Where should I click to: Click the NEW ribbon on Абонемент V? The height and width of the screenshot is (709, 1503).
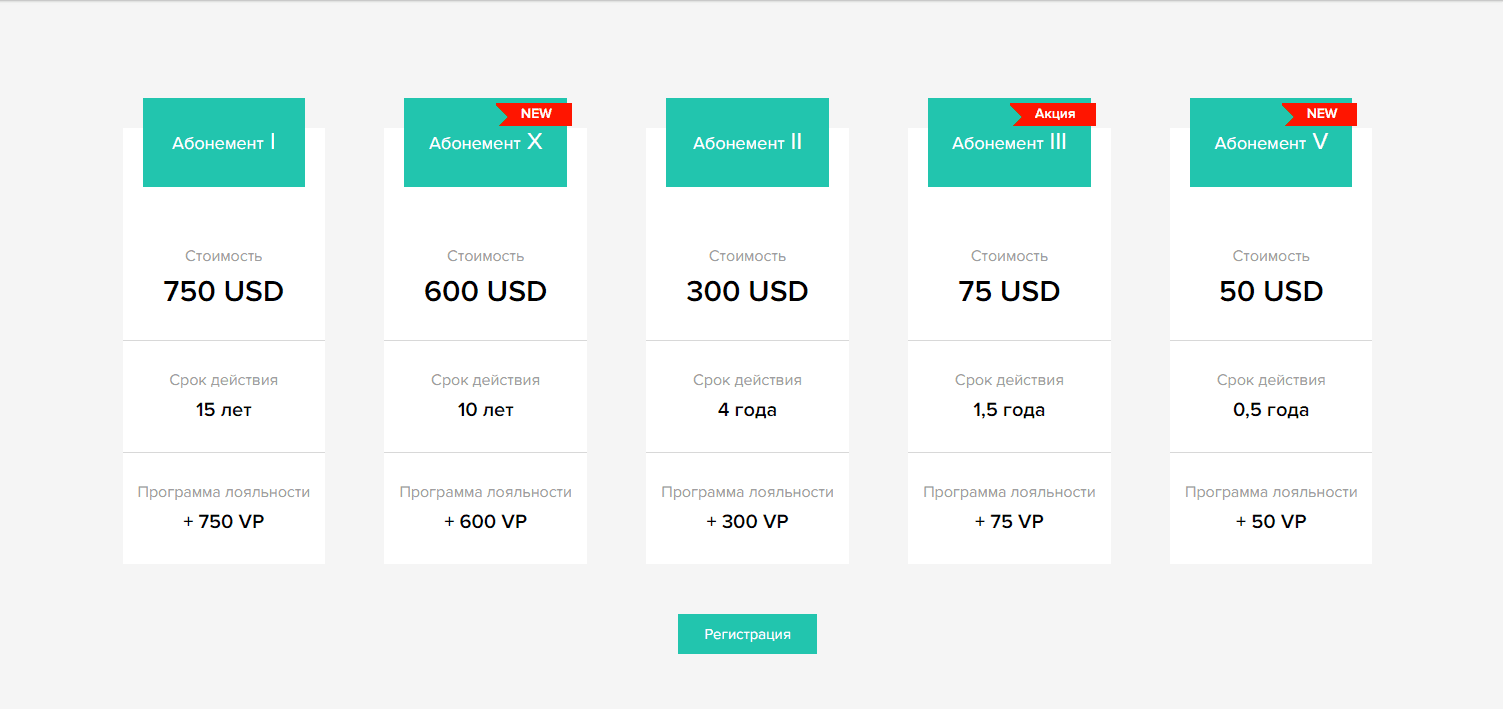(x=1321, y=114)
